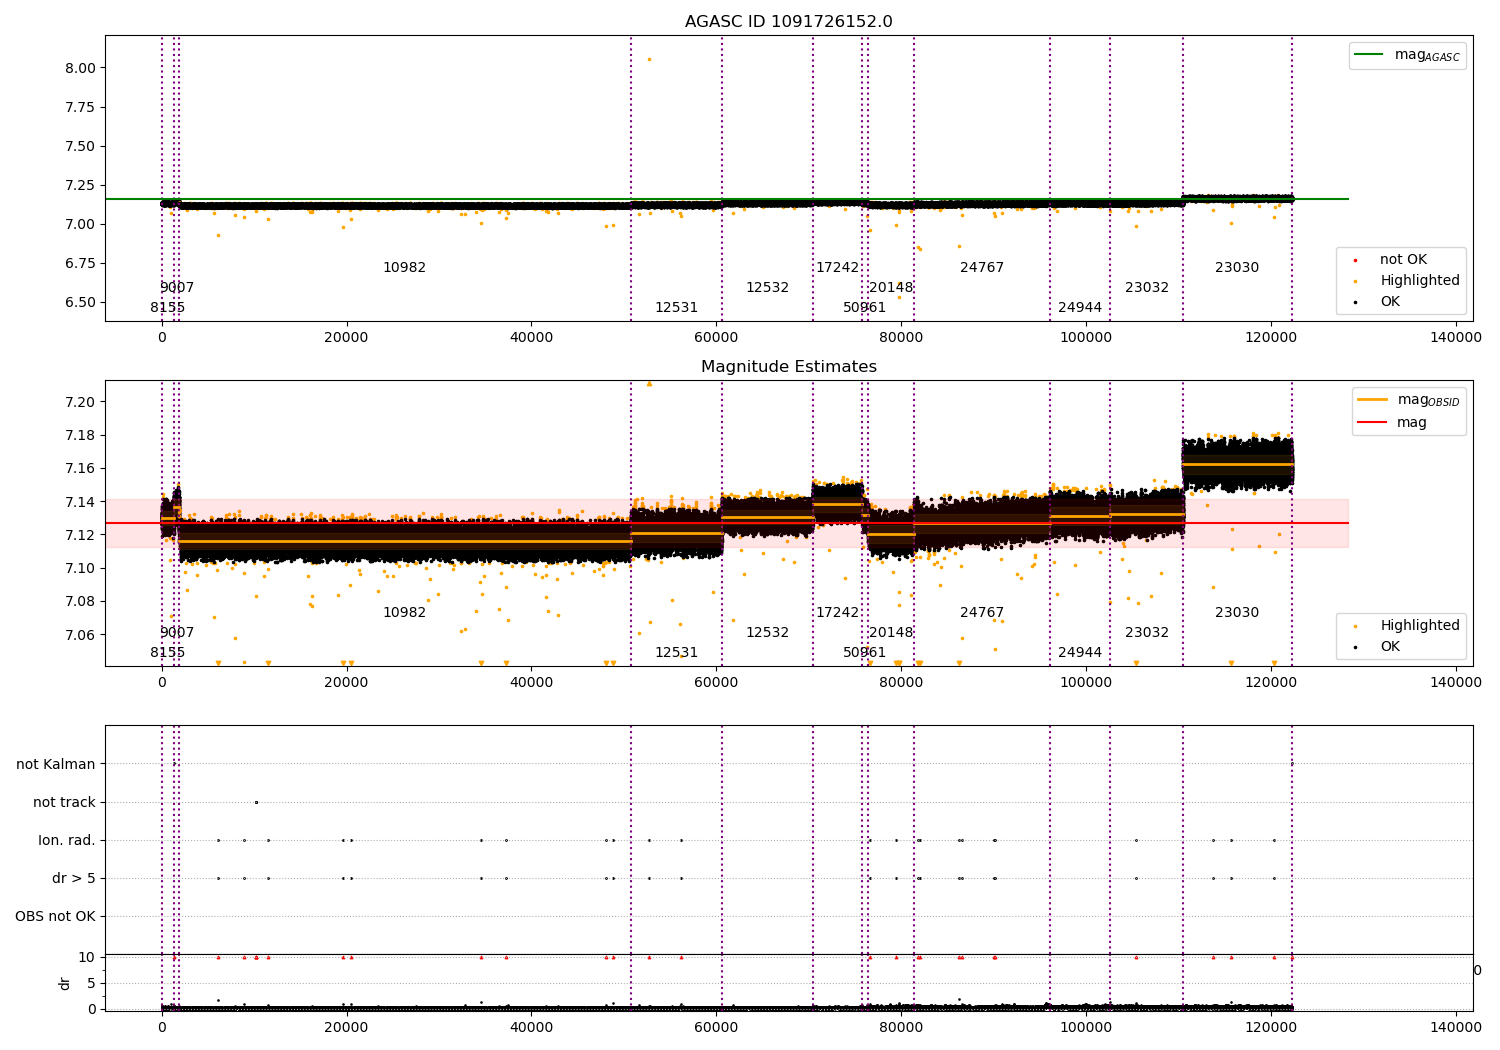Click the 'dr > 5' row label
Screen dimensions: 1500x1050
pyautogui.click(x=74, y=878)
